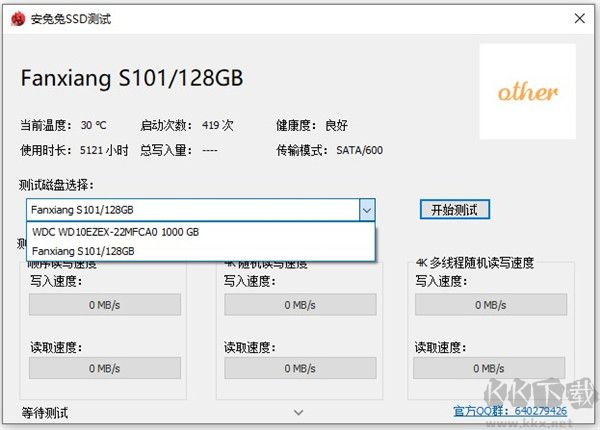This screenshot has width=600, height=430.
Task: Click the 'other' brand logo image
Action: point(528,91)
